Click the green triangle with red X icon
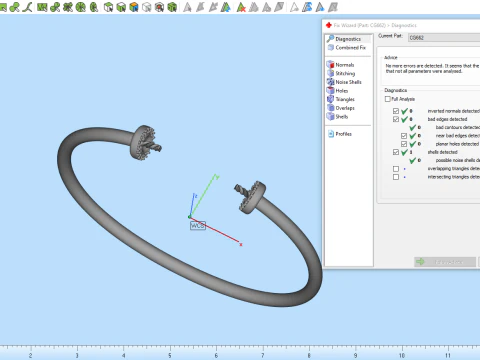Viewport: 480px width, 360px height. coord(241,7)
